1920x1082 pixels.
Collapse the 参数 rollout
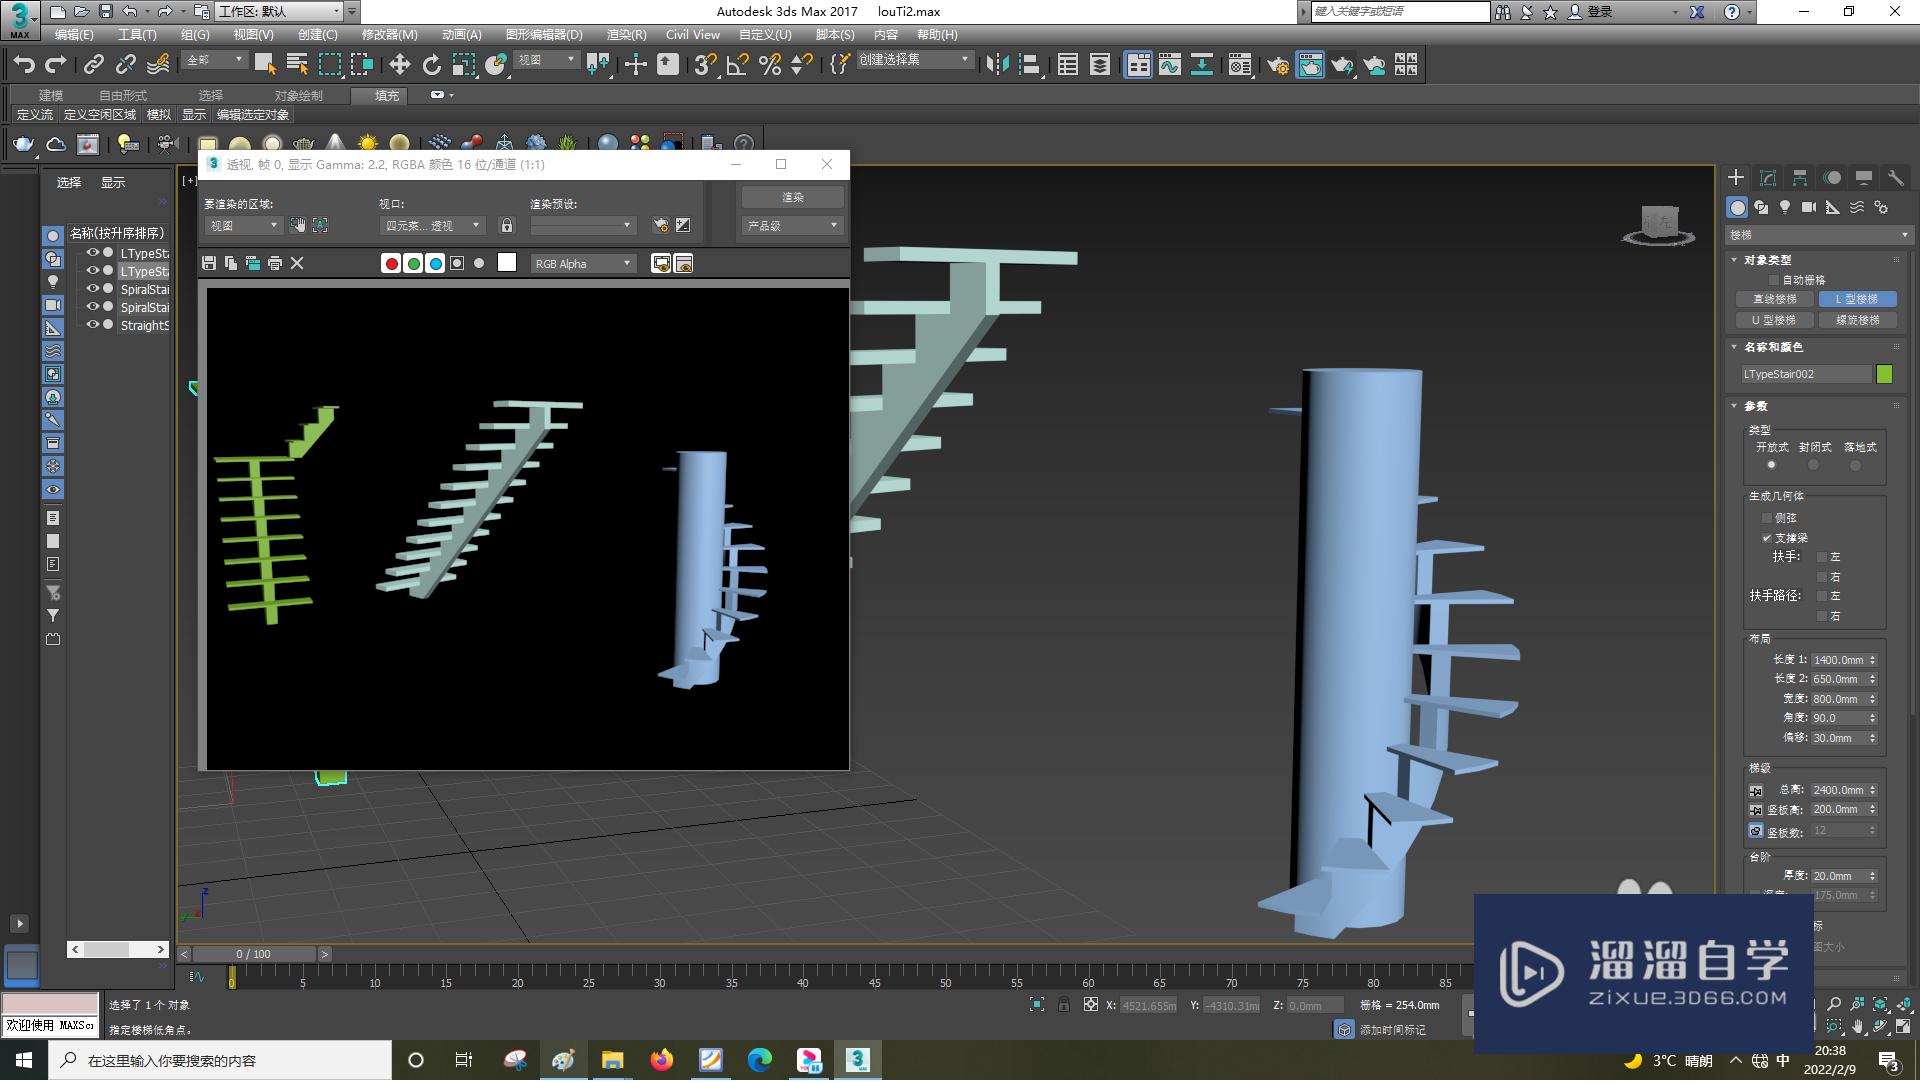pyautogui.click(x=1755, y=406)
